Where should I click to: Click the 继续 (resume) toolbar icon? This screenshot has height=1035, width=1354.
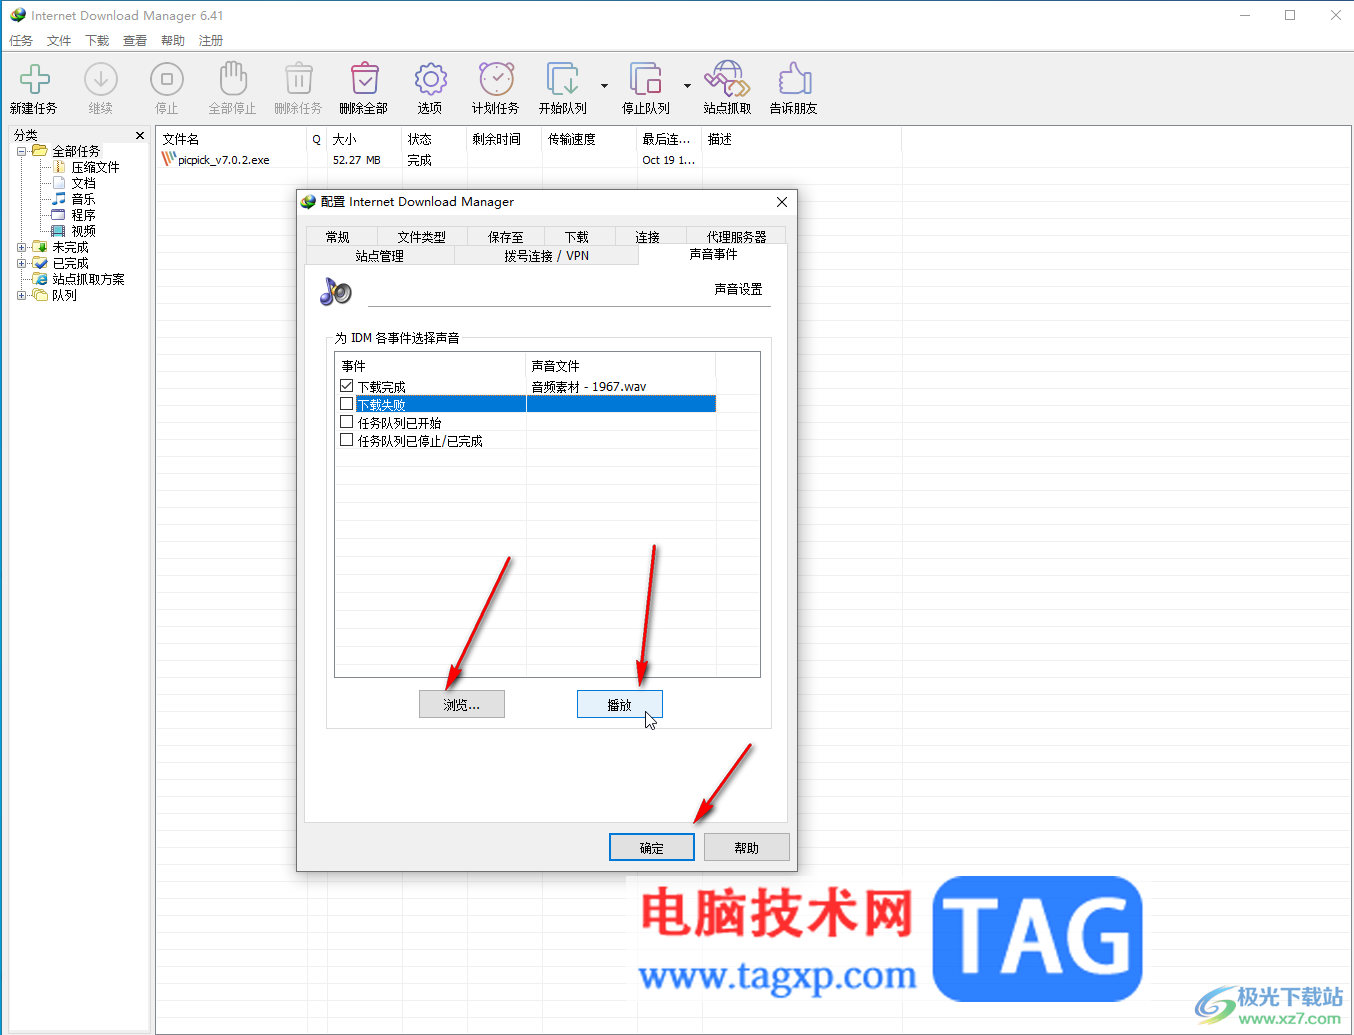[101, 79]
